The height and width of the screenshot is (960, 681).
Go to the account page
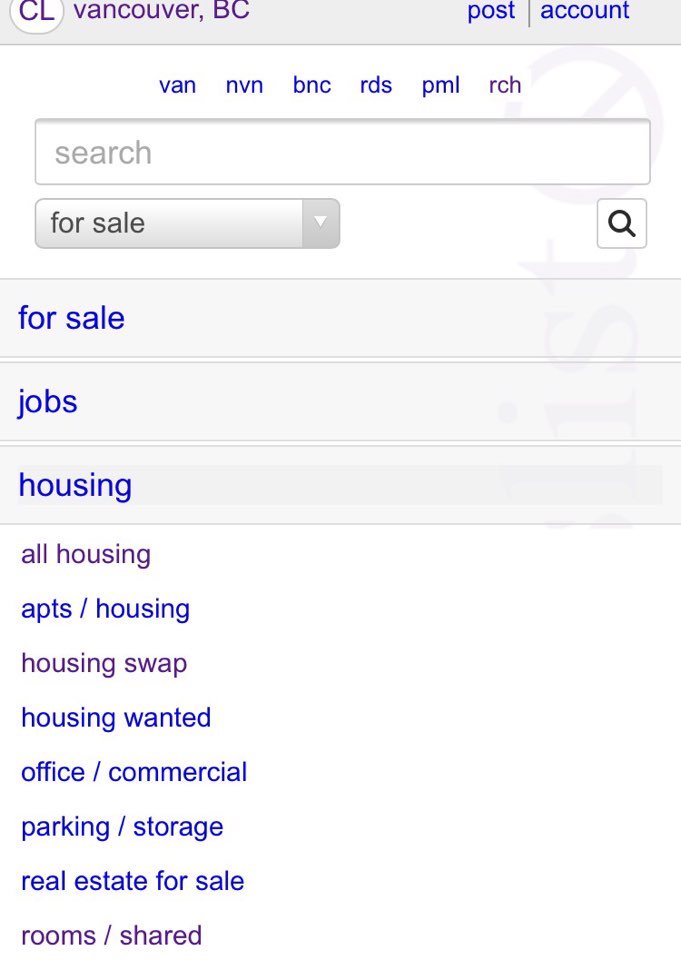(x=585, y=12)
